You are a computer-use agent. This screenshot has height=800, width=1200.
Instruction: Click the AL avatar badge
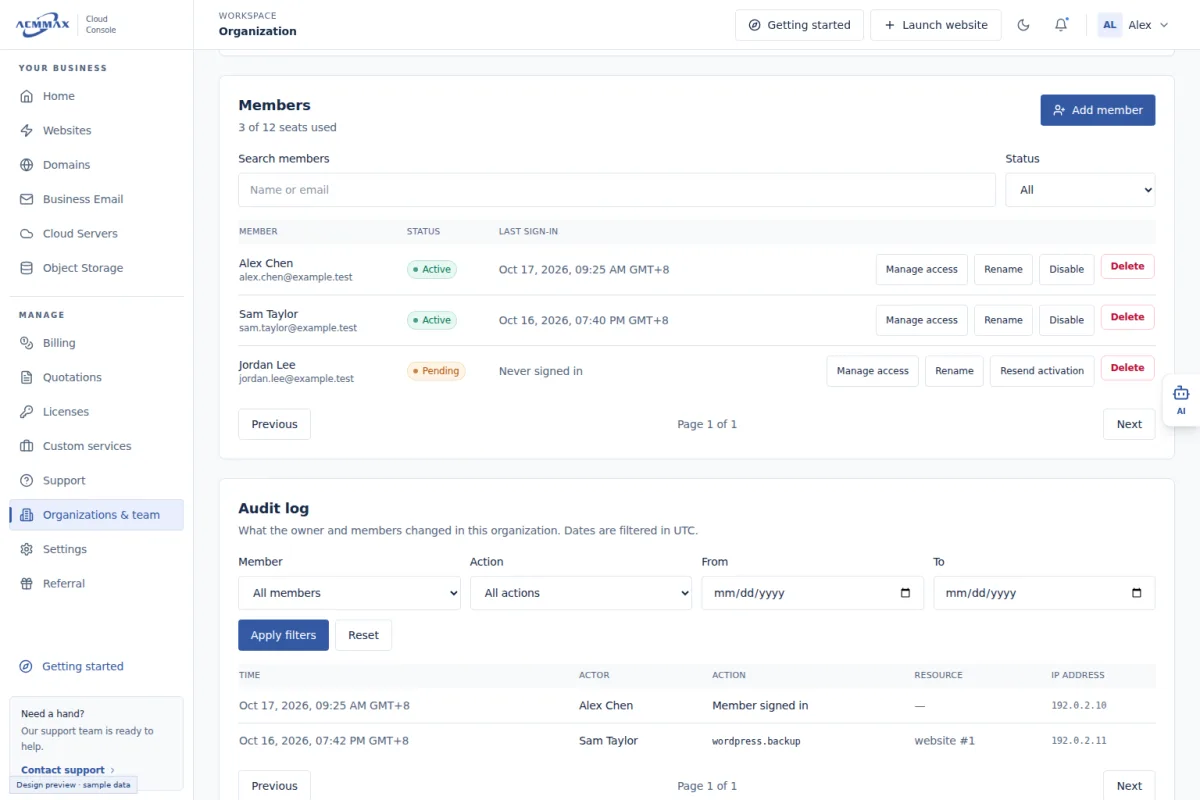tap(1110, 25)
